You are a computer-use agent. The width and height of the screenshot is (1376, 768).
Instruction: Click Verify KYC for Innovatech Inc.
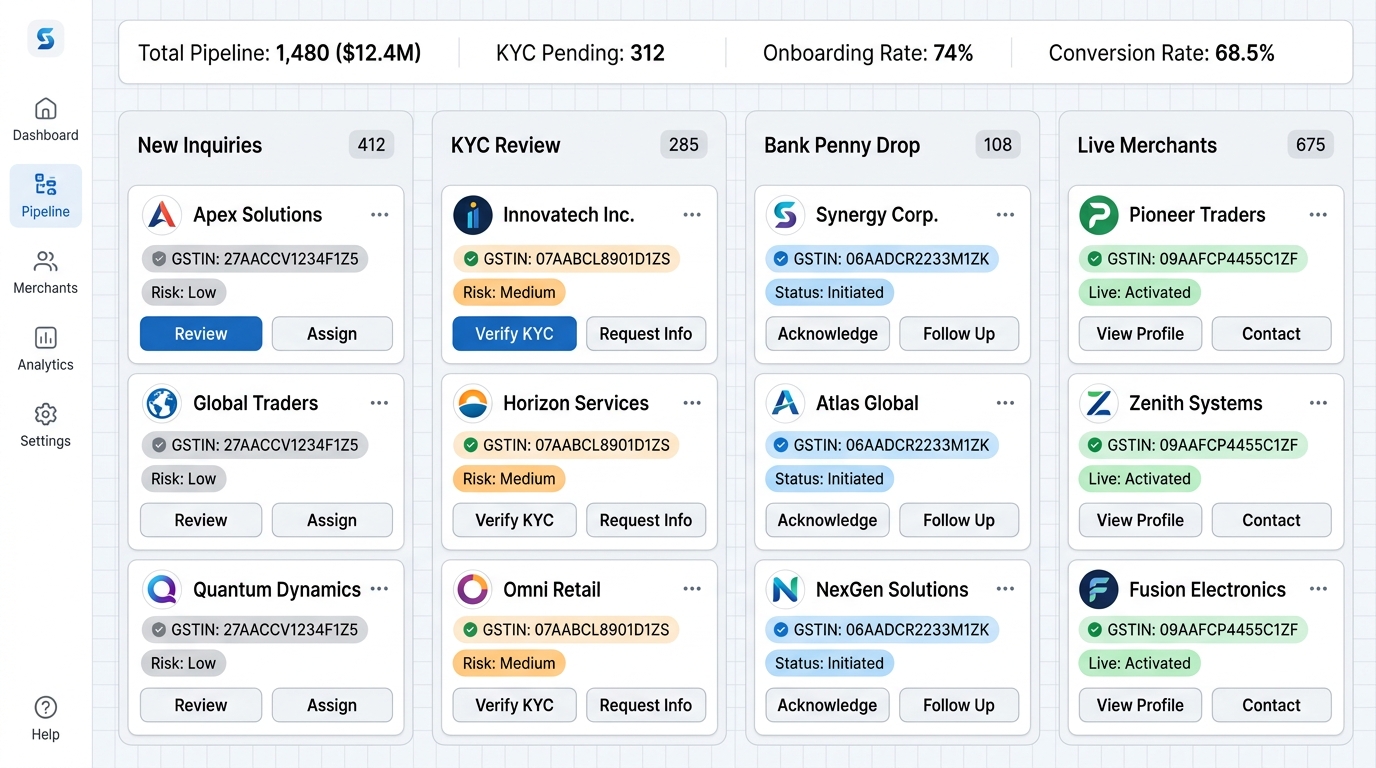click(514, 334)
